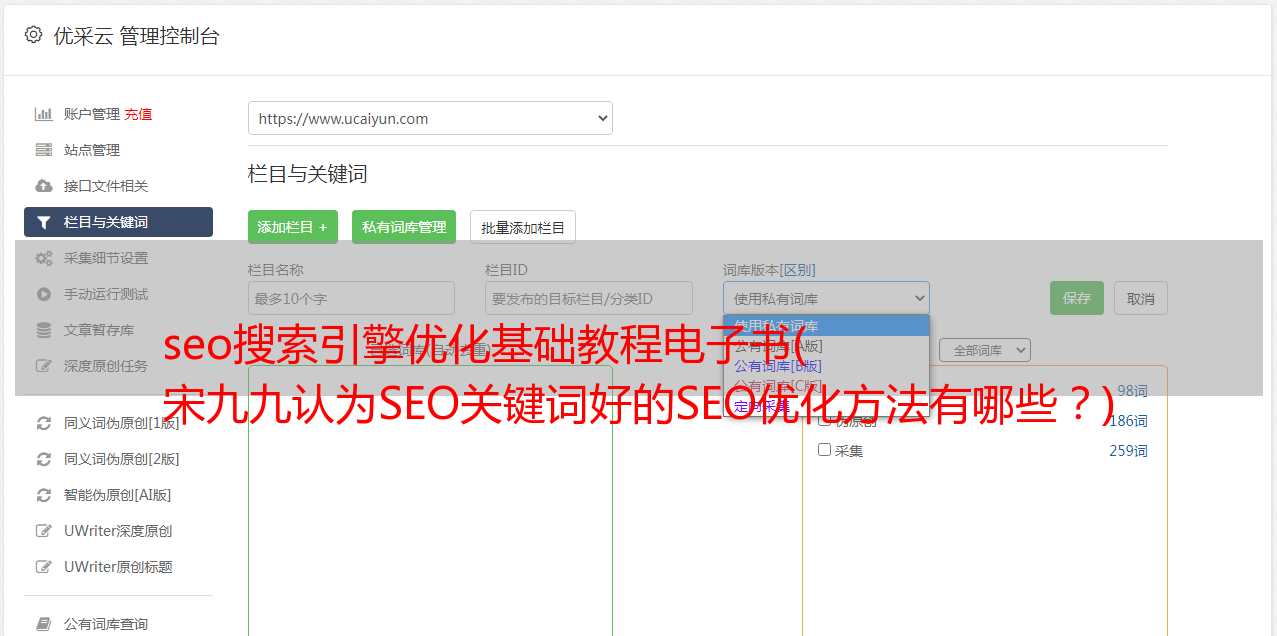
Task: Click the 取消 button
Action: click(1141, 298)
